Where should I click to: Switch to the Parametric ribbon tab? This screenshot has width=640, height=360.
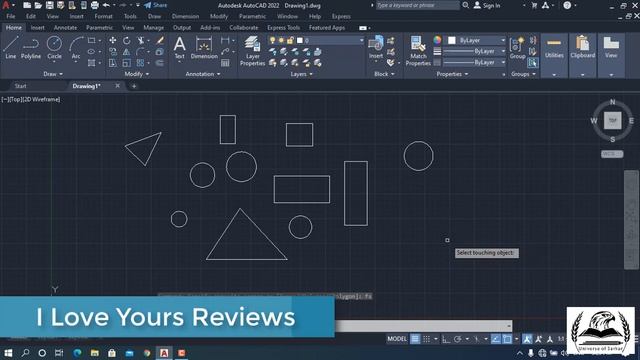[99, 28]
